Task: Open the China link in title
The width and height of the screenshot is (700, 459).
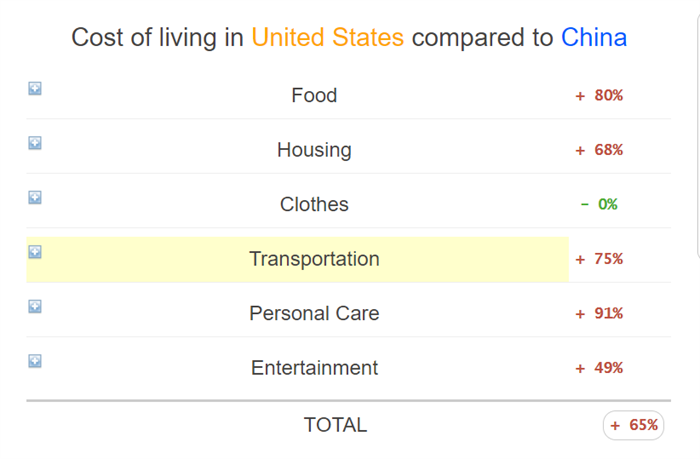Action: [x=594, y=37]
